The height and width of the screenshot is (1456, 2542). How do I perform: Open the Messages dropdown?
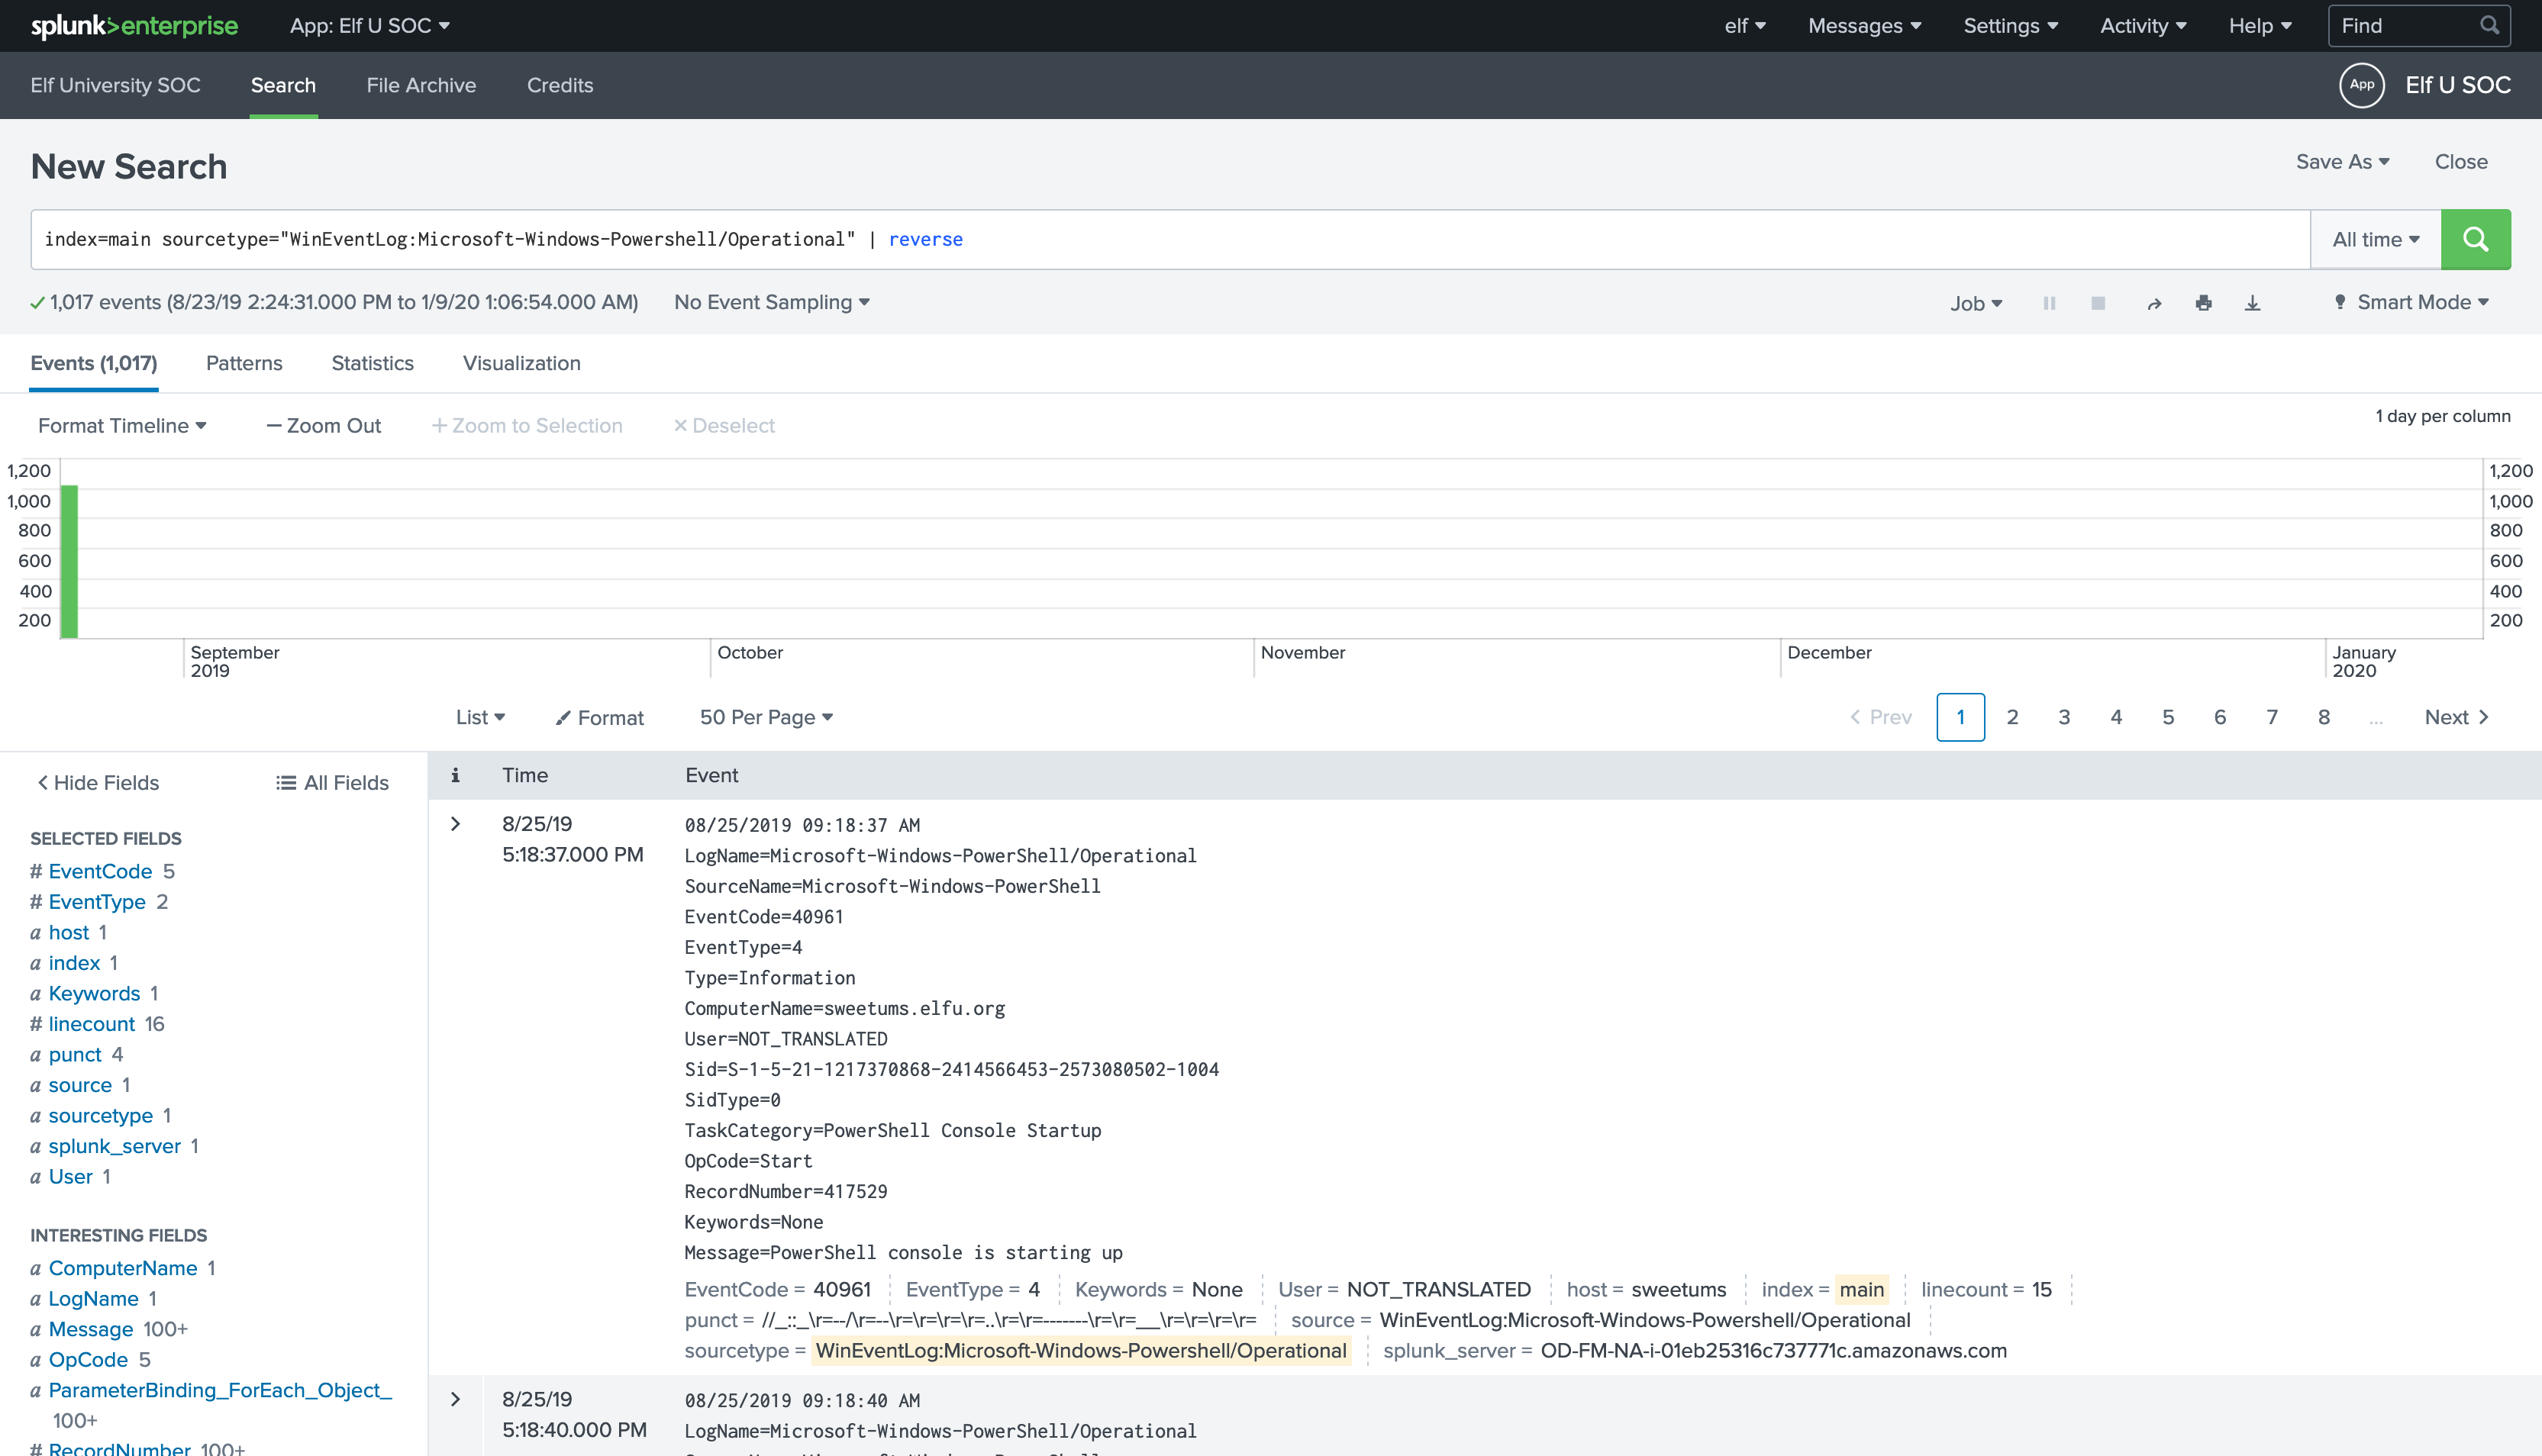(1864, 26)
